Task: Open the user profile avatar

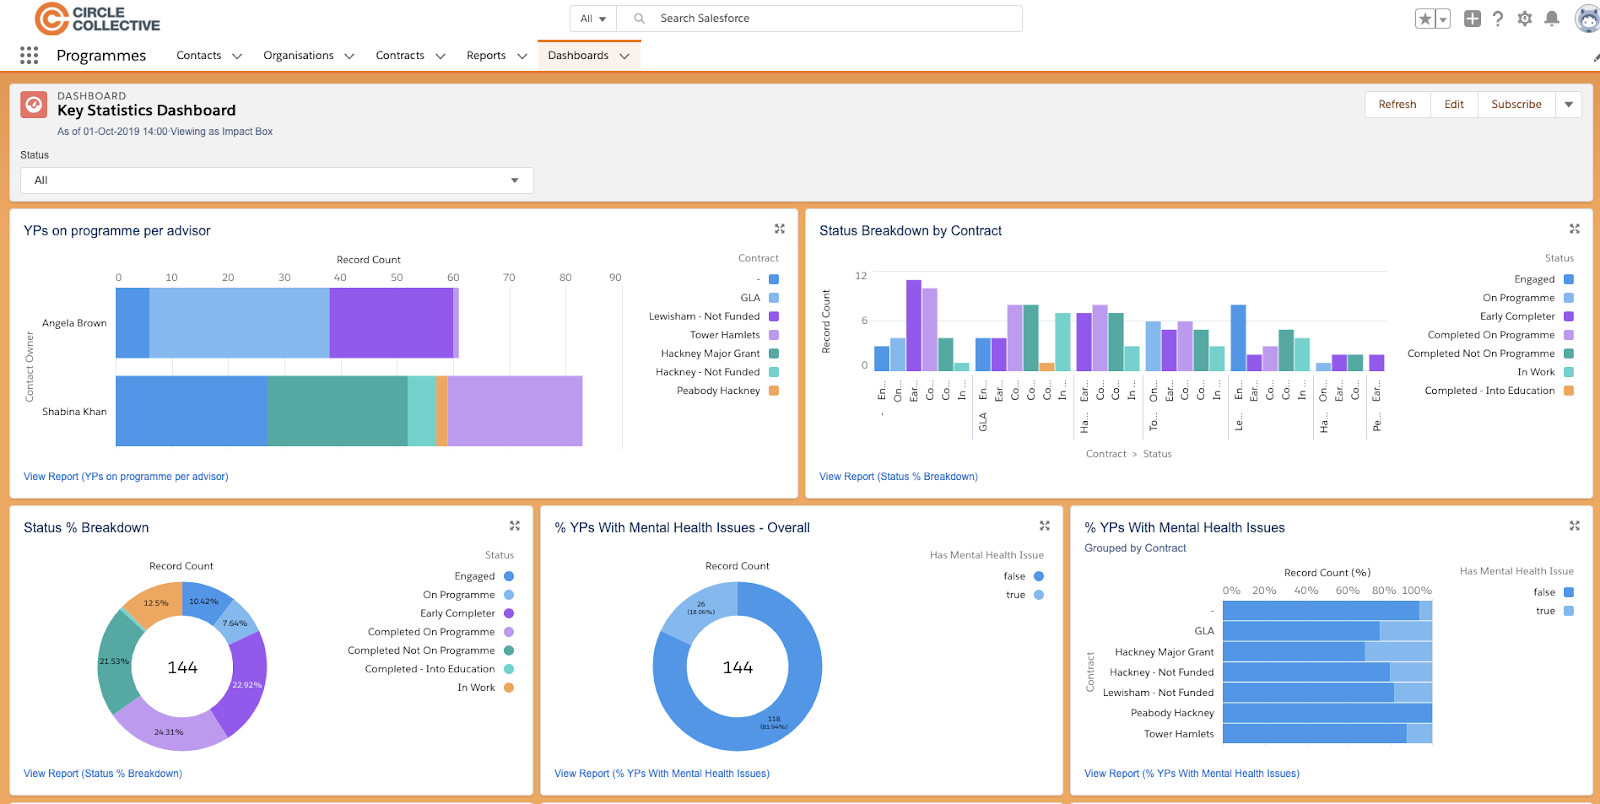Action: pyautogui.click(x=1587, y=18)
